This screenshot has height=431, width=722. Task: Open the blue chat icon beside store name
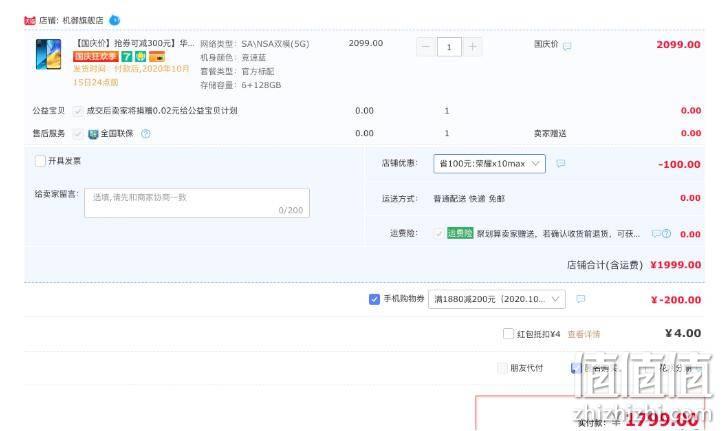(114, 20)
